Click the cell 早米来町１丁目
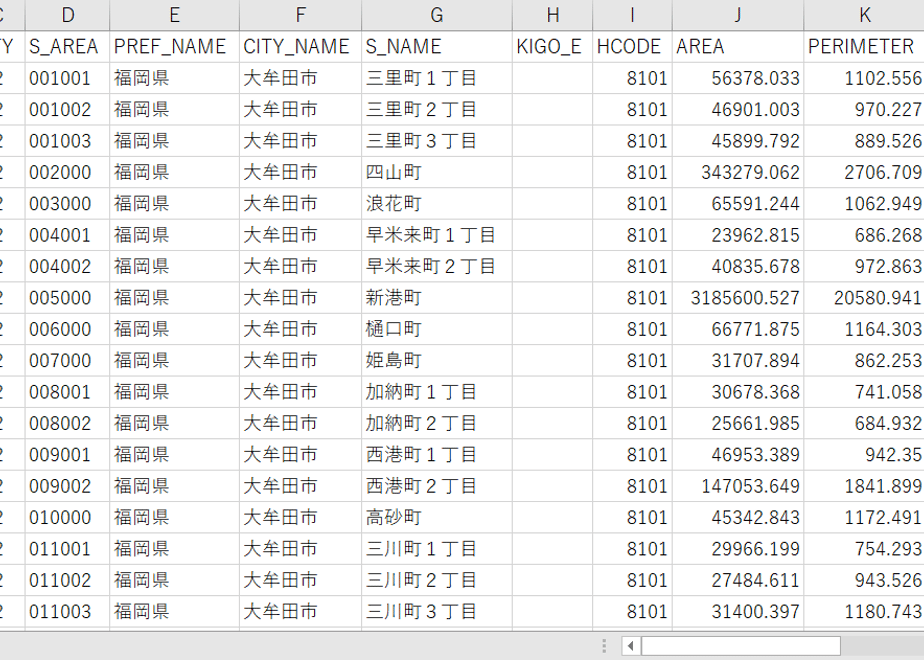This screenshot has width=924, height=660. click(437, 235)
